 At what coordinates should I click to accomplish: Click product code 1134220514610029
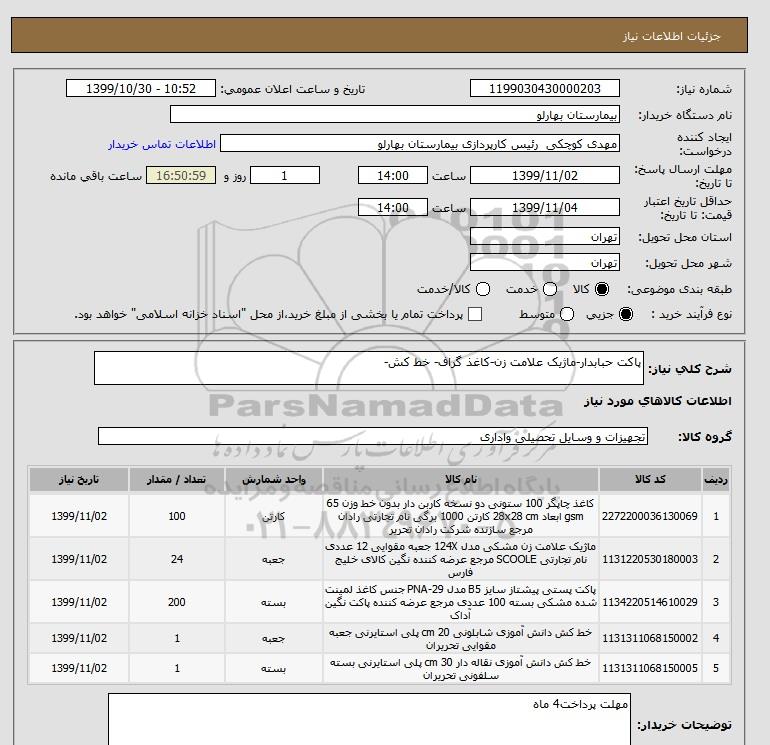tap(650, 602)
